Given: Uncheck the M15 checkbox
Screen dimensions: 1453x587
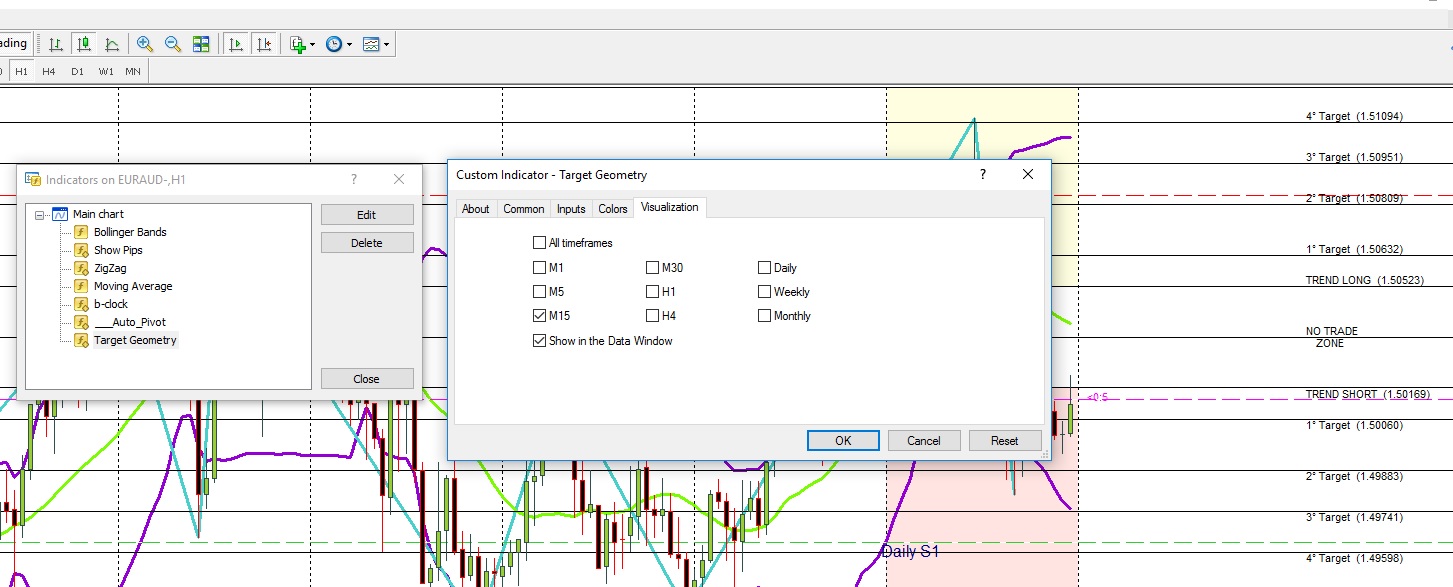Looking at the screenshot, I should pos(540,316).
